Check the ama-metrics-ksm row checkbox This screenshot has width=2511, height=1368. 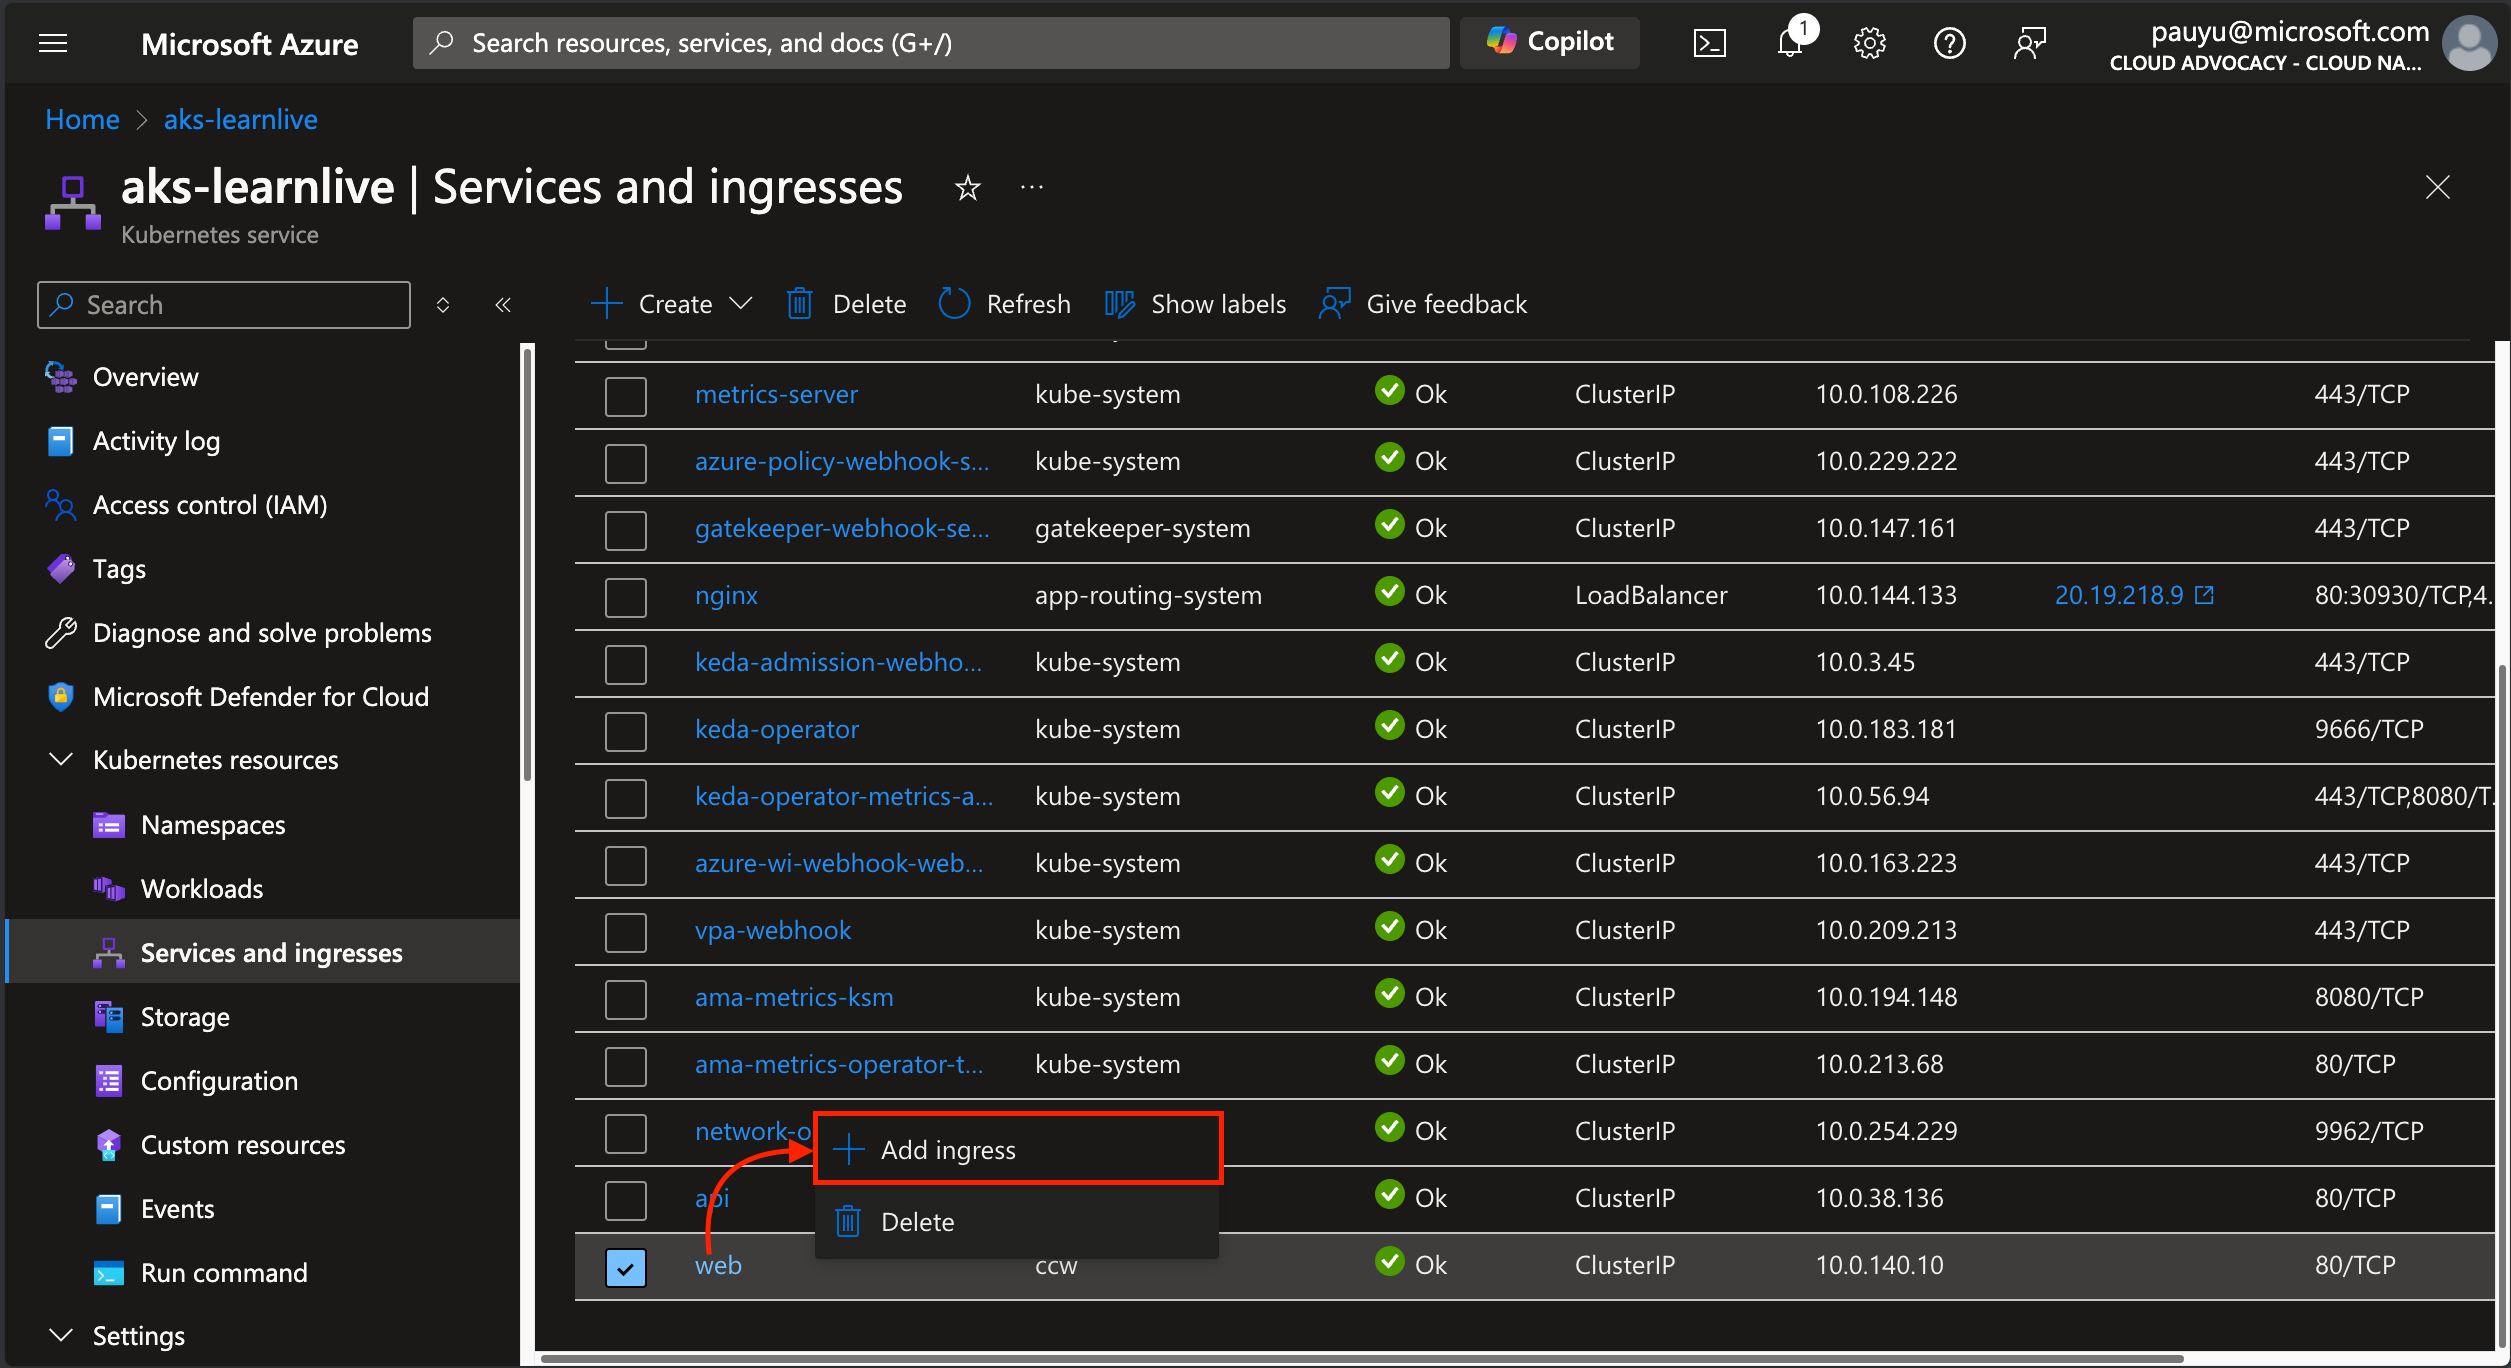coord(626,999)
